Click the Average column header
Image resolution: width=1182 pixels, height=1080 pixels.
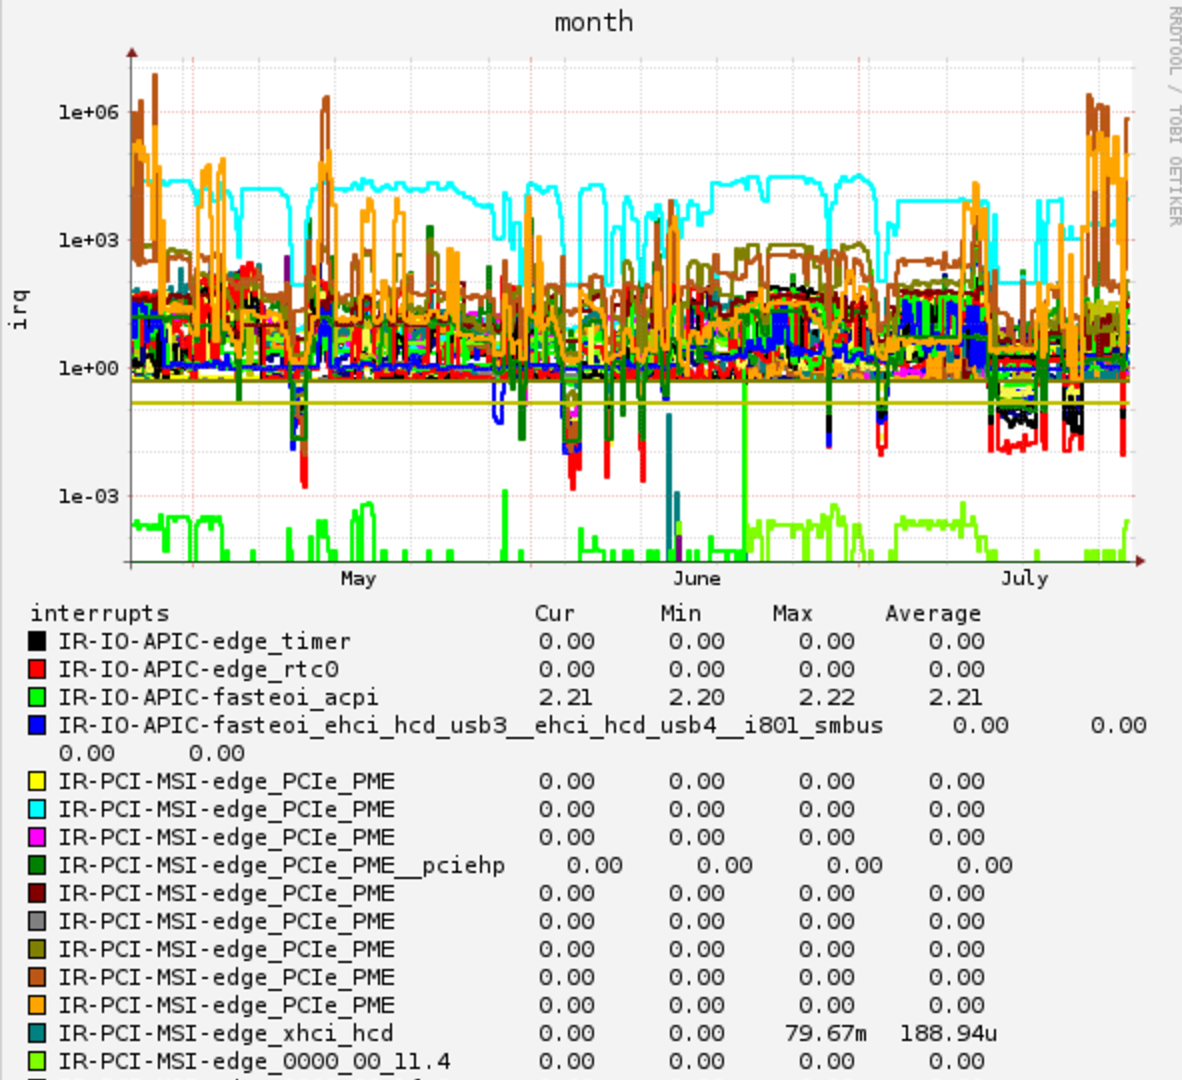click(x=933, y=613)
